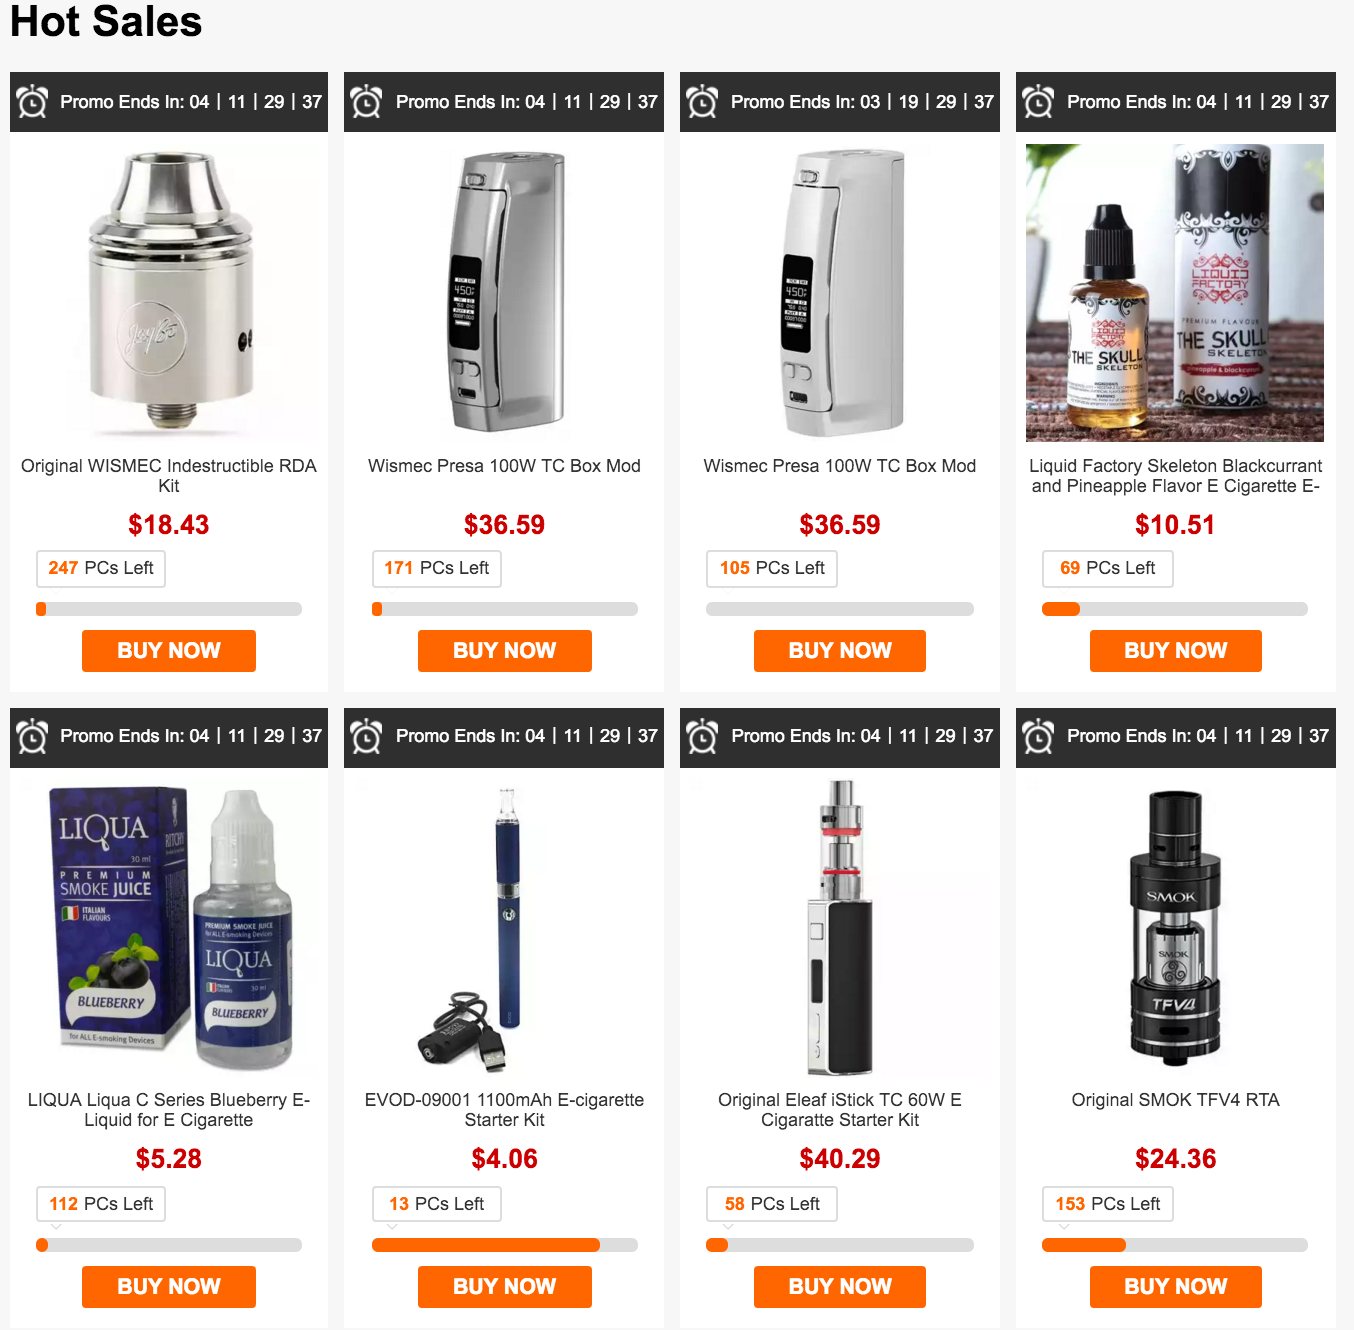Click the alarm clock icon above EVOD-09001 kit
Image resolution: width=1354 pixels, height=1330 pixels.
coord(367,736)
